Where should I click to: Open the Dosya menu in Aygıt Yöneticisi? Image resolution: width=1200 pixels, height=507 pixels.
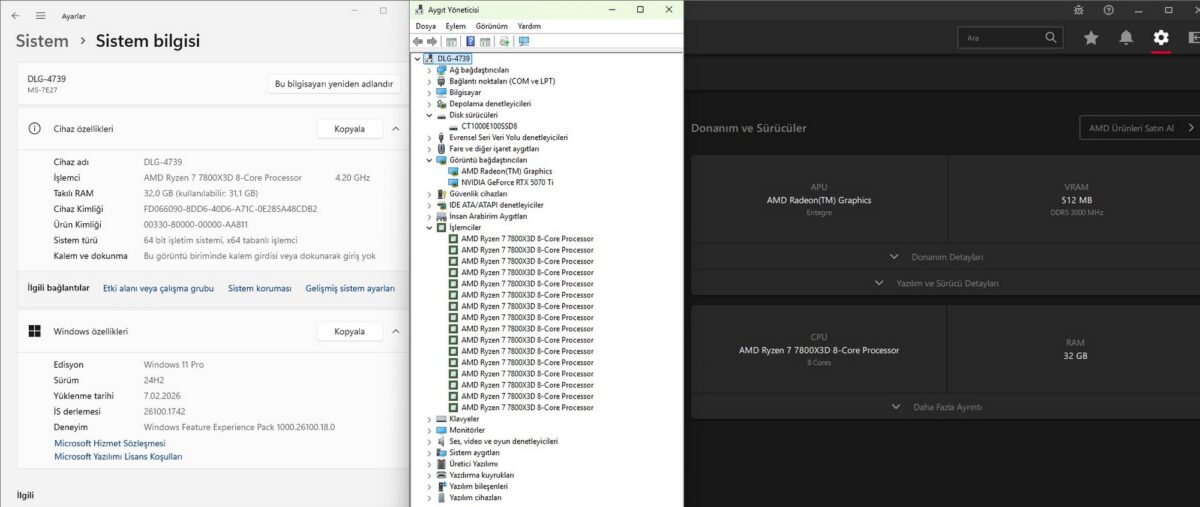[426, 26]
